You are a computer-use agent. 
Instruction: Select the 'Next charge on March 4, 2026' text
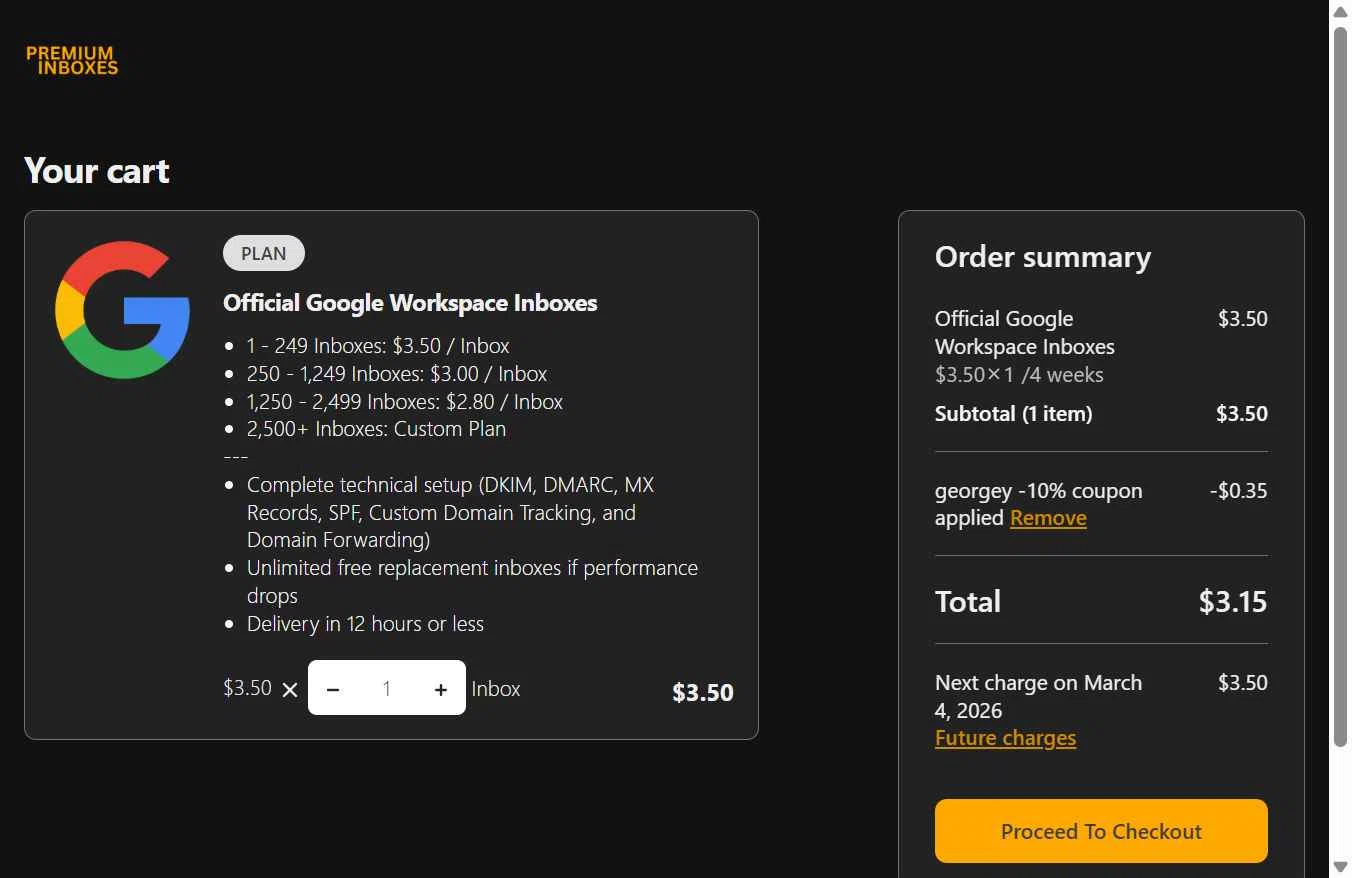(x=1038, y=697)
